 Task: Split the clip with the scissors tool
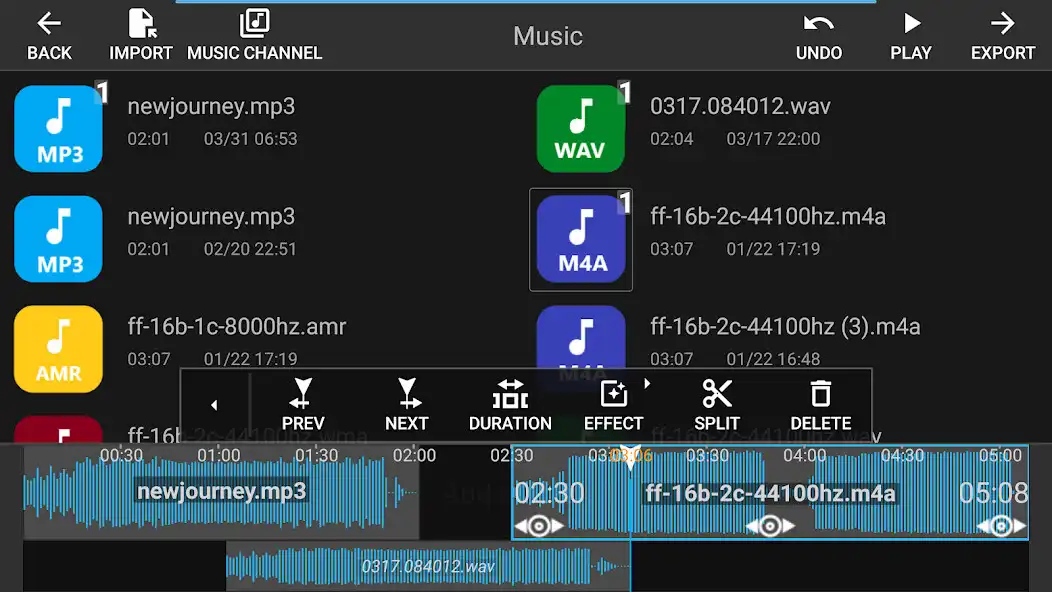[x=717, y=405]
